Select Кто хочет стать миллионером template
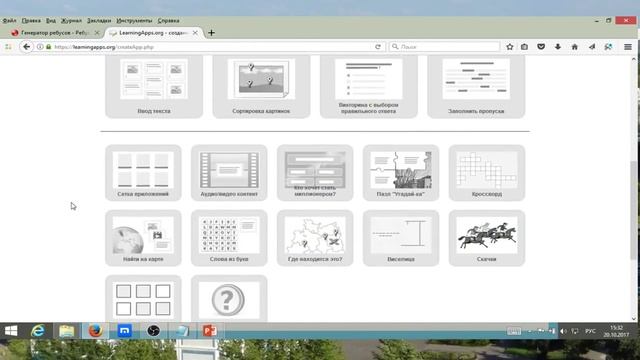This screenshot has height=360, width=640. point(315,173)
